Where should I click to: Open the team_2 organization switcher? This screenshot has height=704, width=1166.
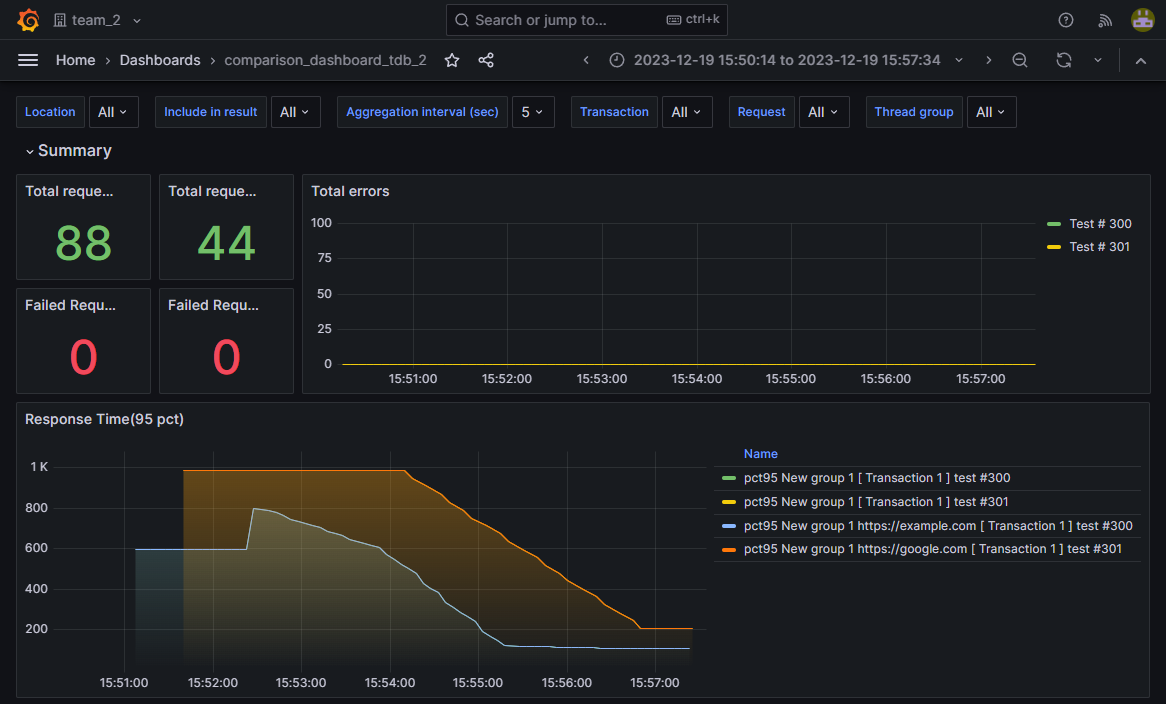[x=90, y=20]
